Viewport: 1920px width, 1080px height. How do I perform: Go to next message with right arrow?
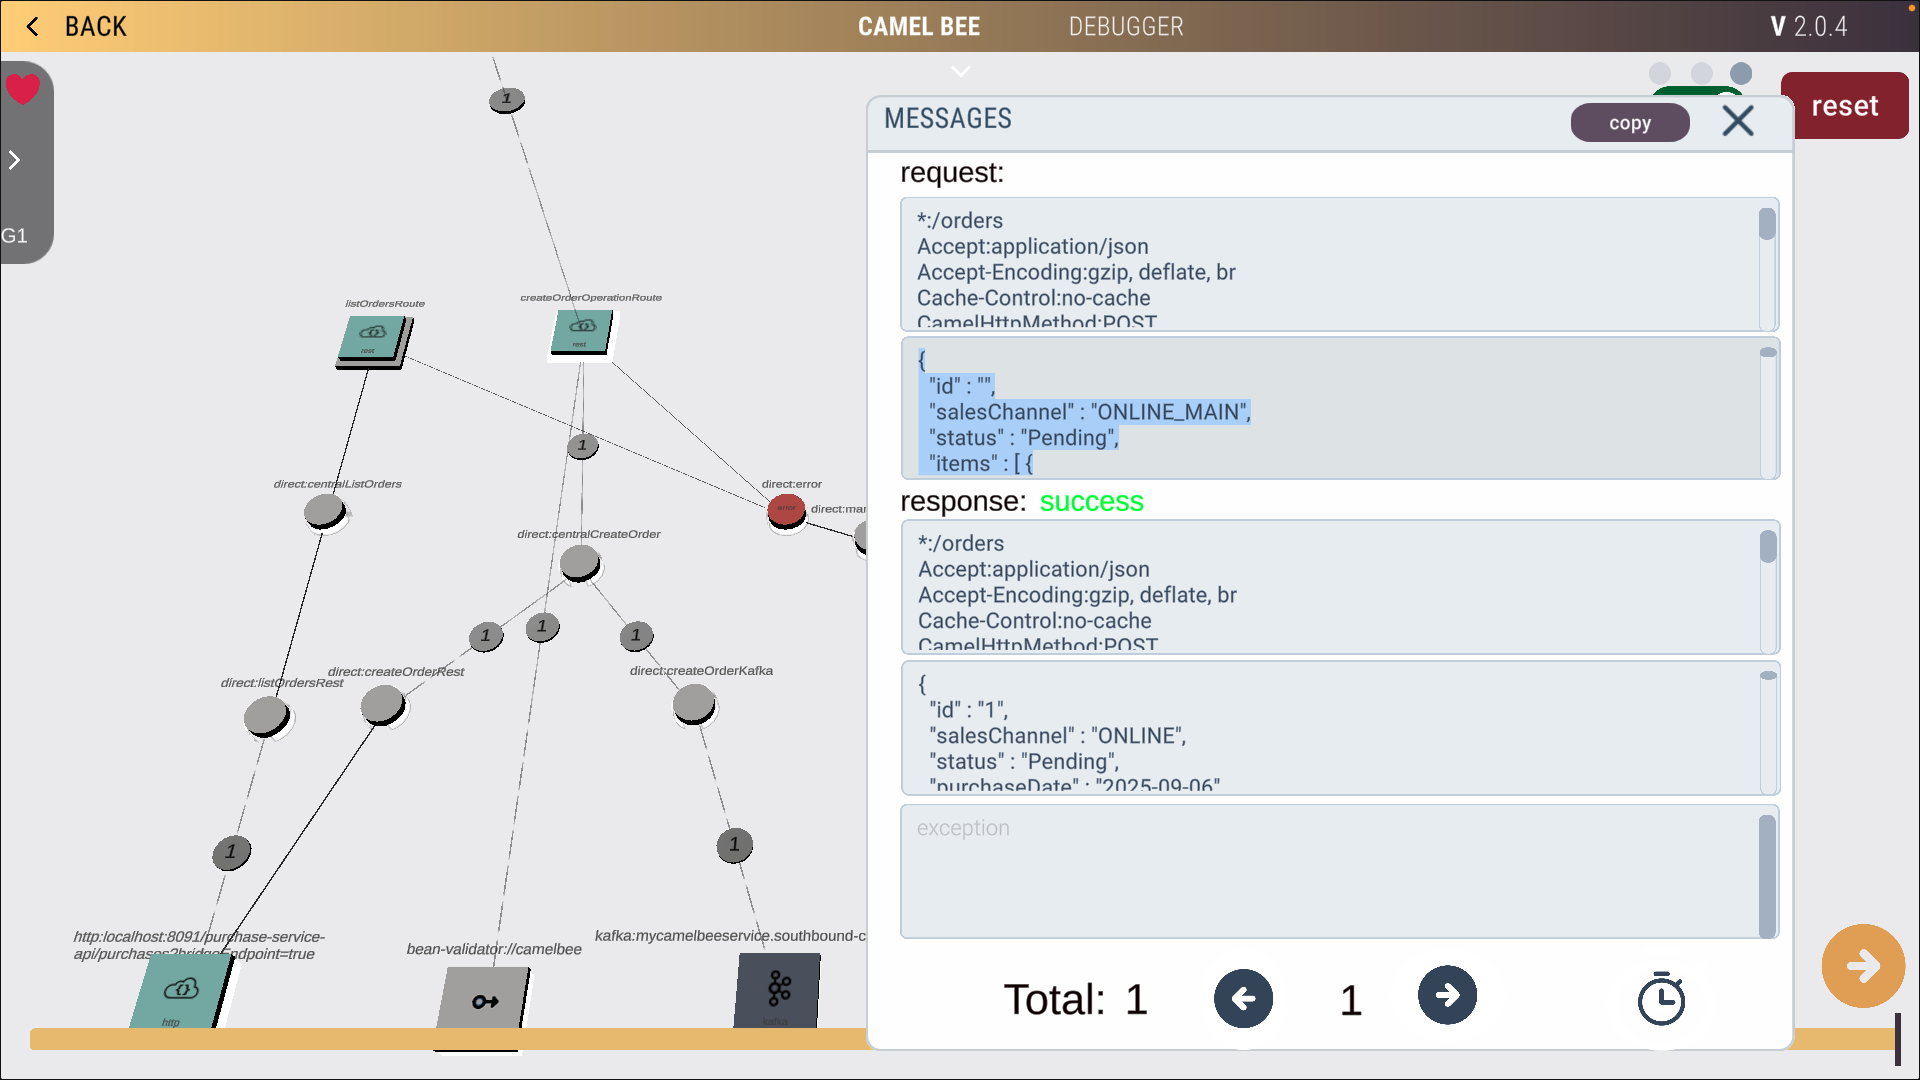(1447, 996)
